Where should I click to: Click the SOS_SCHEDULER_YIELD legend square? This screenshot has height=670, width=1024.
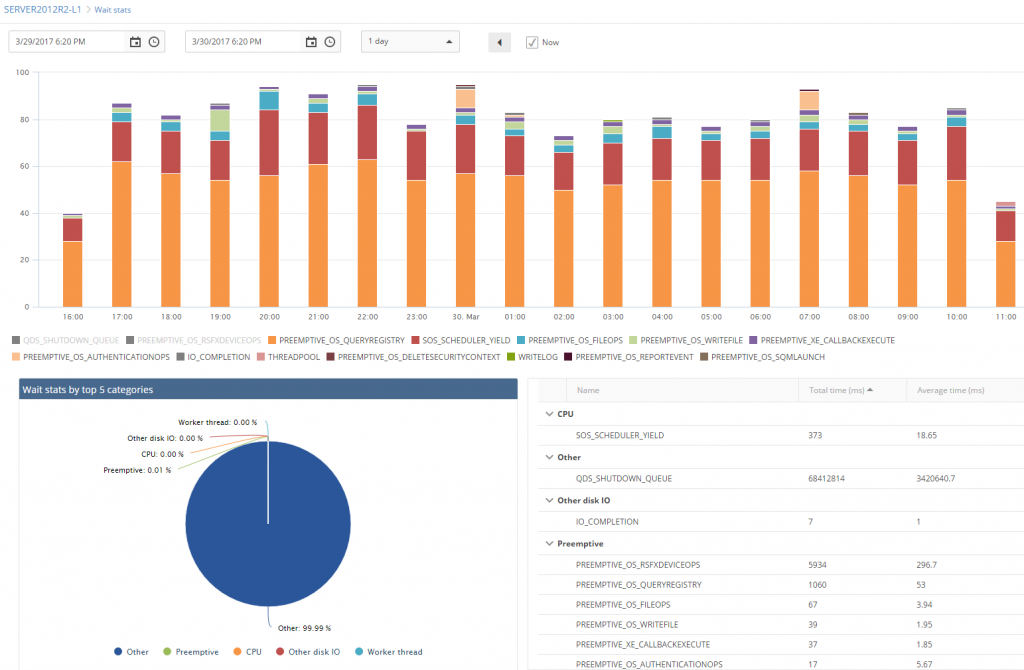point(417,340)
